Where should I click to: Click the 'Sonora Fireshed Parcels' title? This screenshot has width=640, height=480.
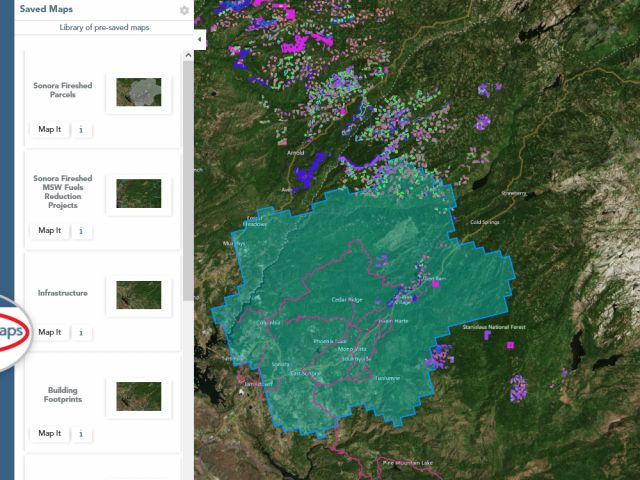coord(63,90)
